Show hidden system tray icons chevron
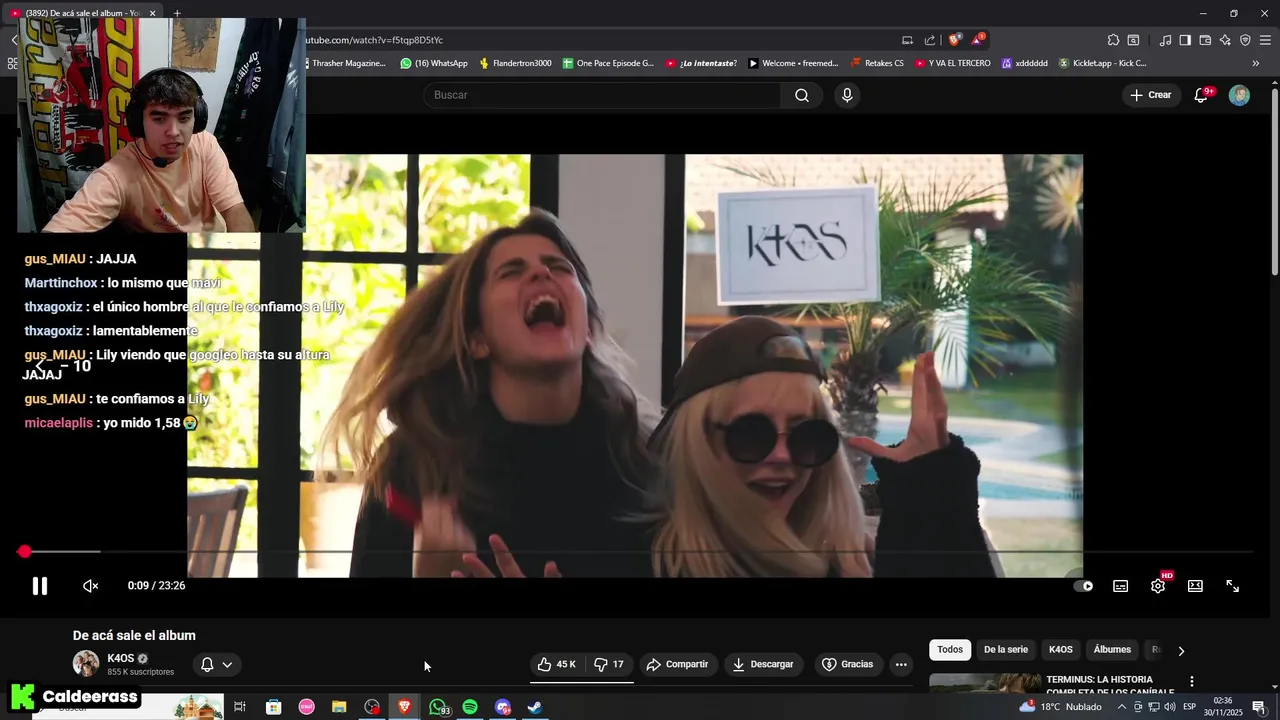Image resolution: width=1280 pixels, height=720 pixels. click(1121, 707)
